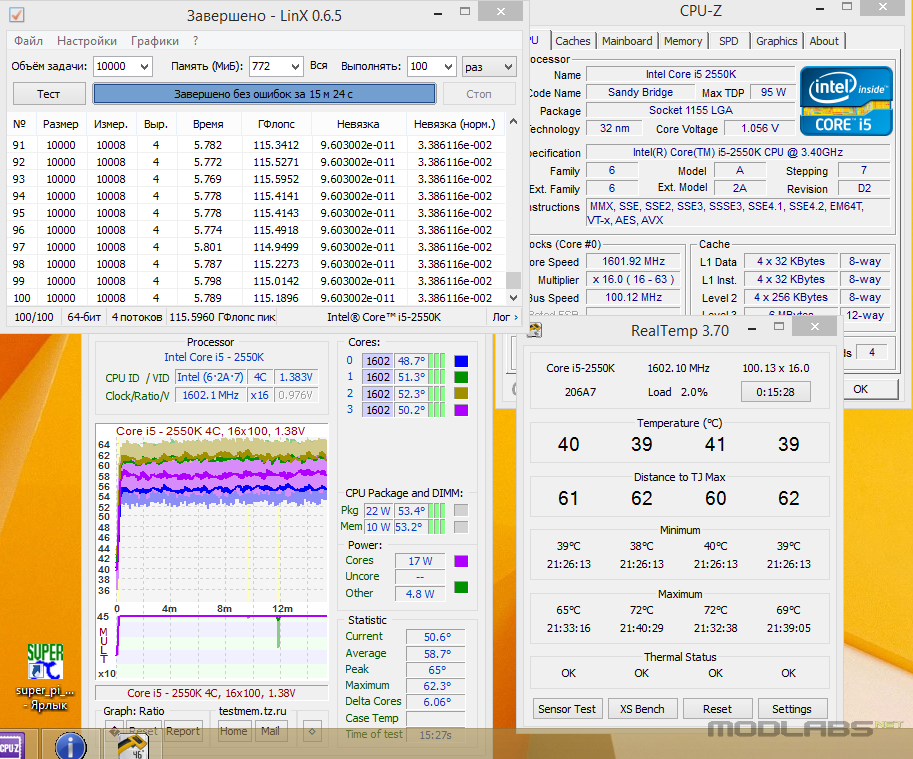Click the Case Temp value field

pyautogui.click(x=436, y=718)
